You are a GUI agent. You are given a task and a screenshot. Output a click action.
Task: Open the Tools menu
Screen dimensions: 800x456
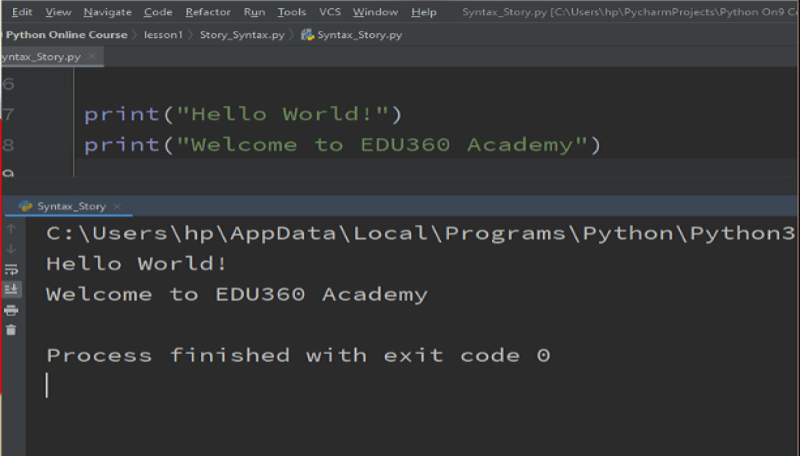(x=292, y=12)
